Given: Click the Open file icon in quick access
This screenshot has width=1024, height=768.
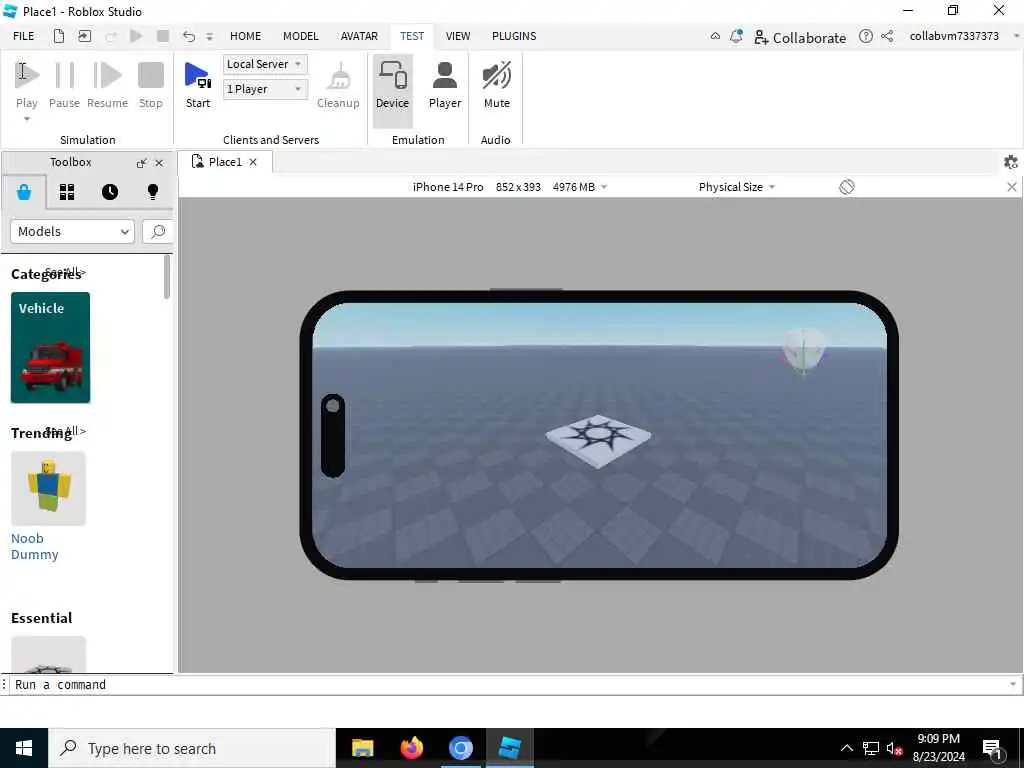Looking at the screenshot, I should click(85, 36).
